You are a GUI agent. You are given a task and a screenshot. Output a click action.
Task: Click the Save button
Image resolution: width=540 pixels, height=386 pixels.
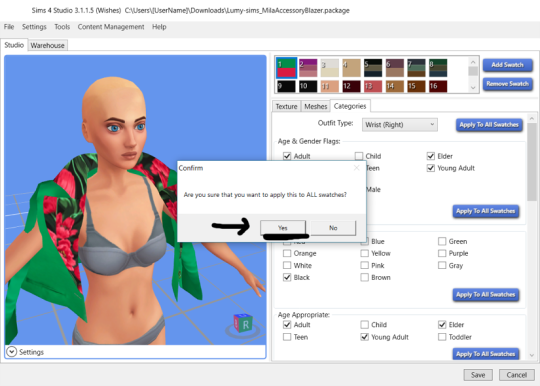pyautogui.click(x=478, y=375)
